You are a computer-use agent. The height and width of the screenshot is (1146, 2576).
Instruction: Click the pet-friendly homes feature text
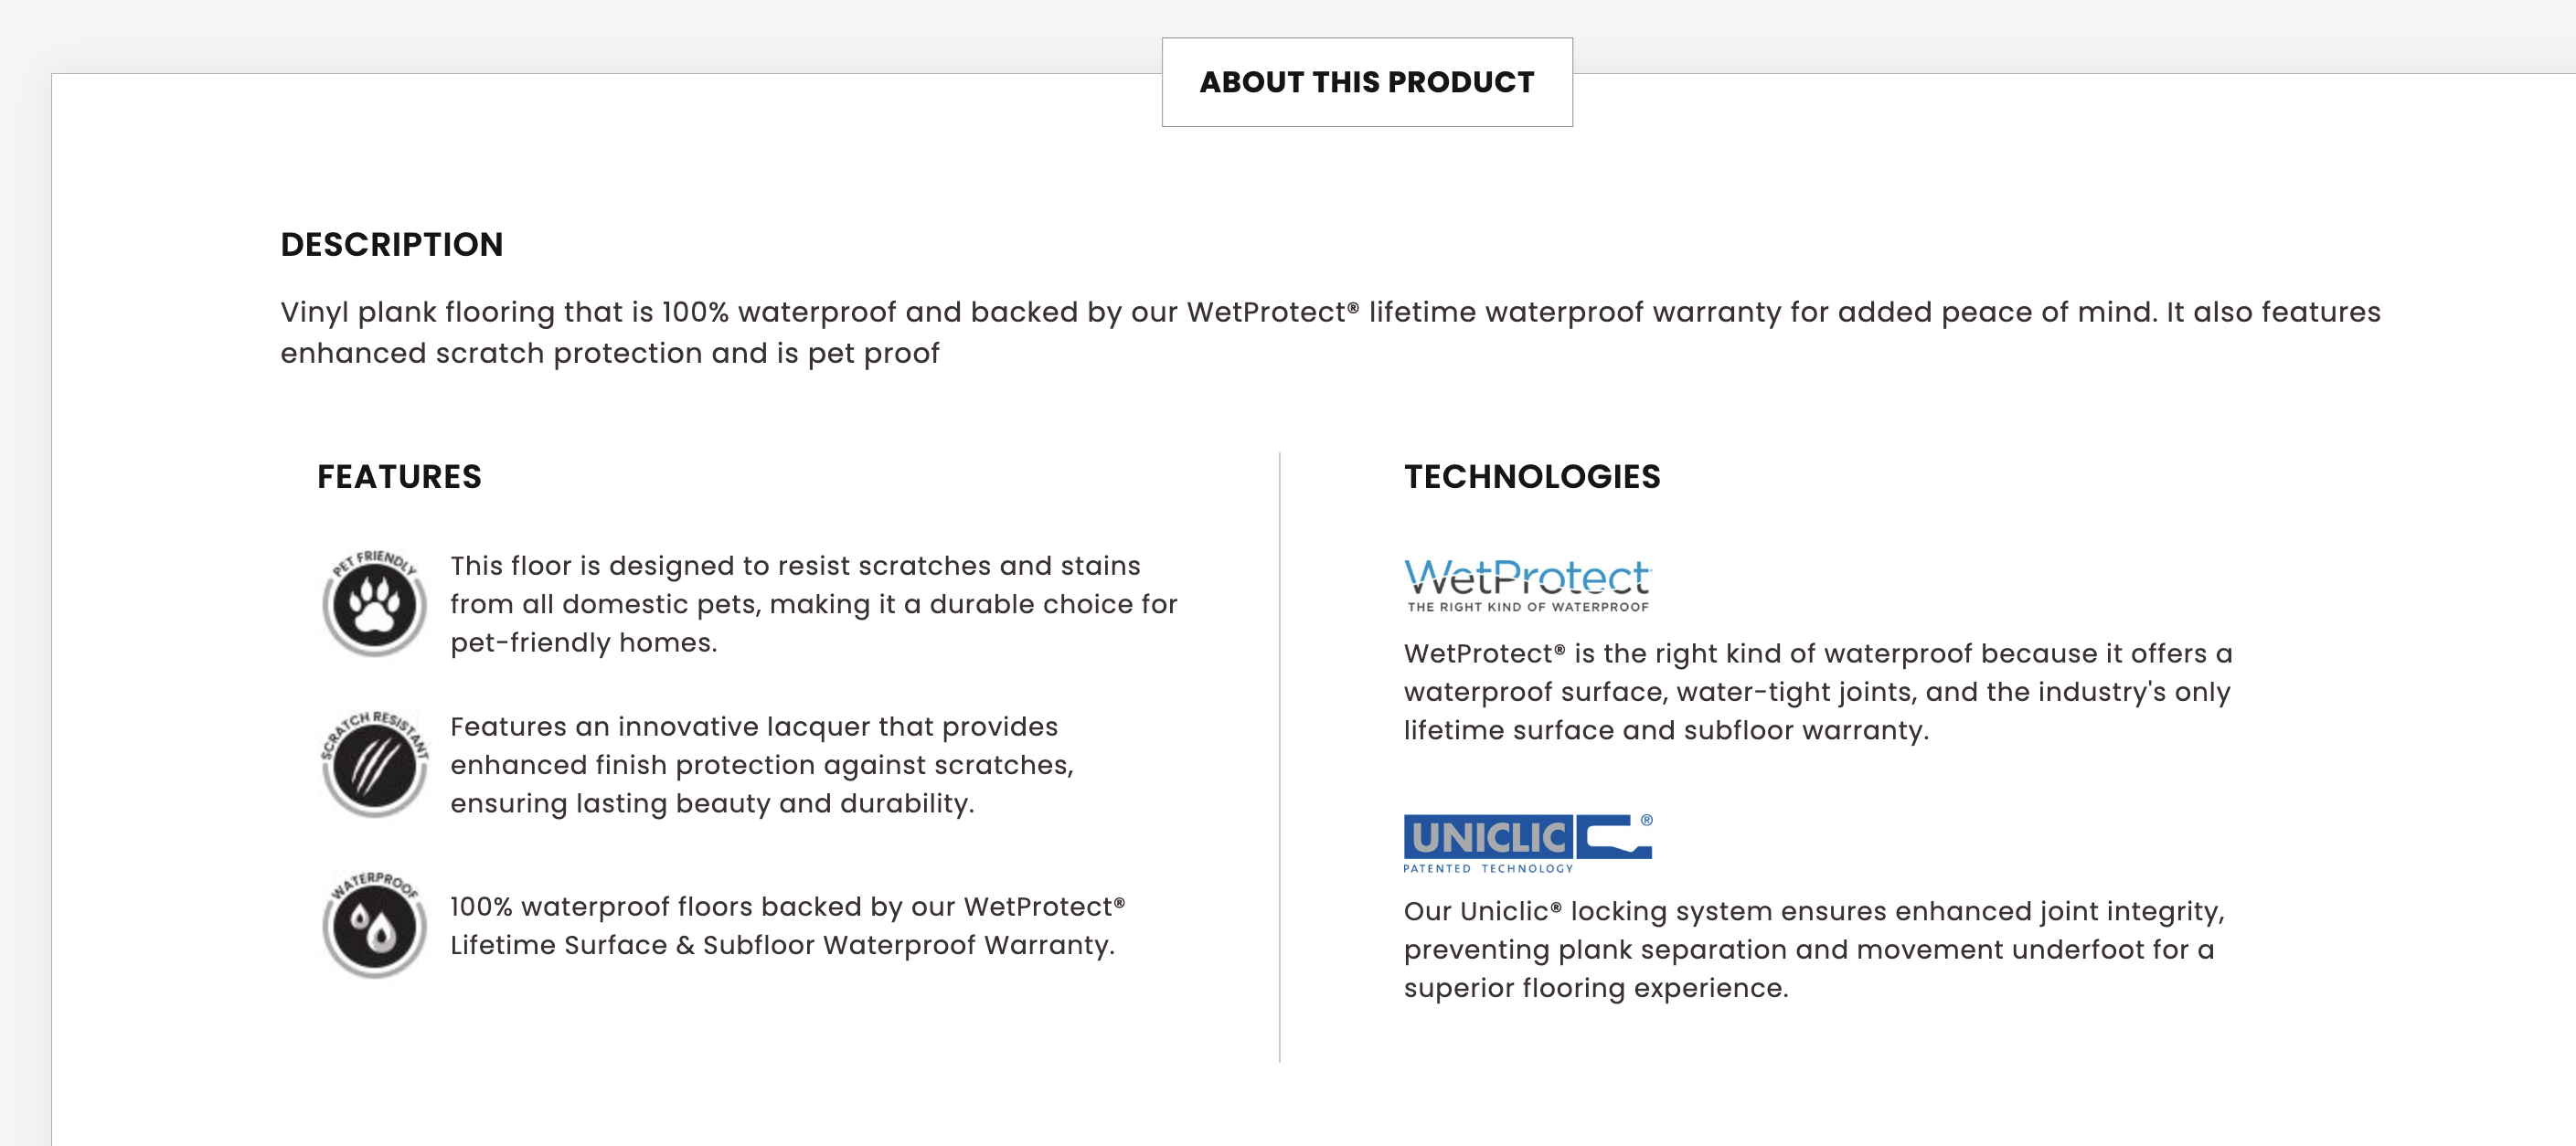pos(813,604)
